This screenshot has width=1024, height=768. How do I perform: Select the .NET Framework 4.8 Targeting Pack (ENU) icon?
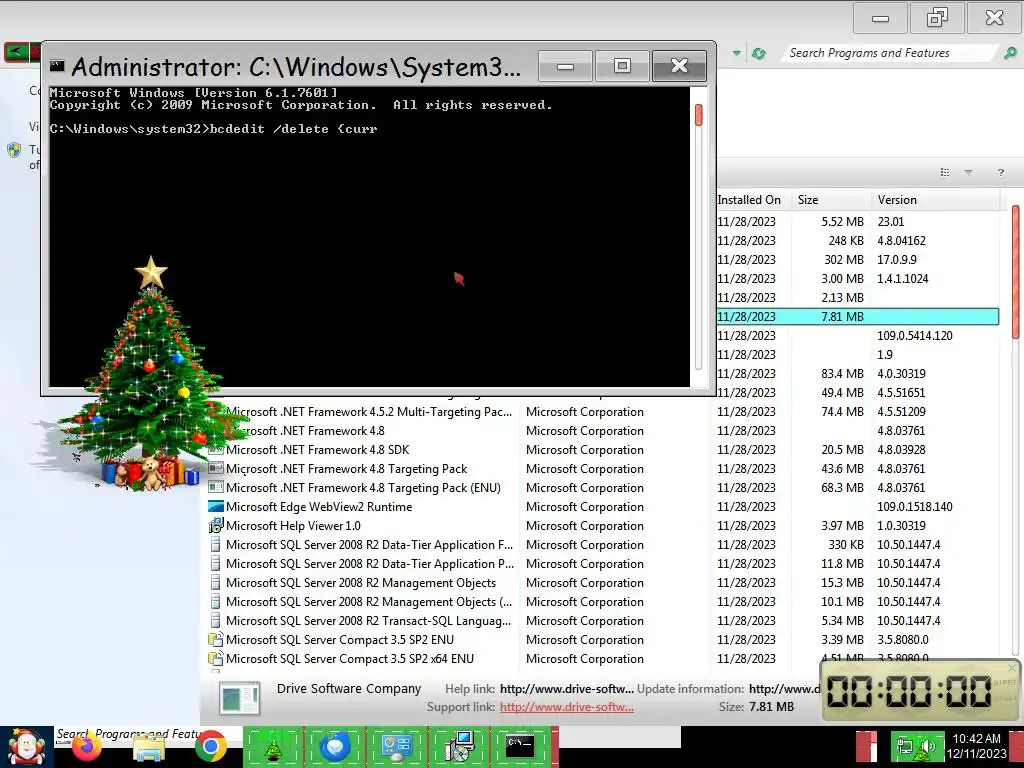pyautogui.click(x=216, y=487)
